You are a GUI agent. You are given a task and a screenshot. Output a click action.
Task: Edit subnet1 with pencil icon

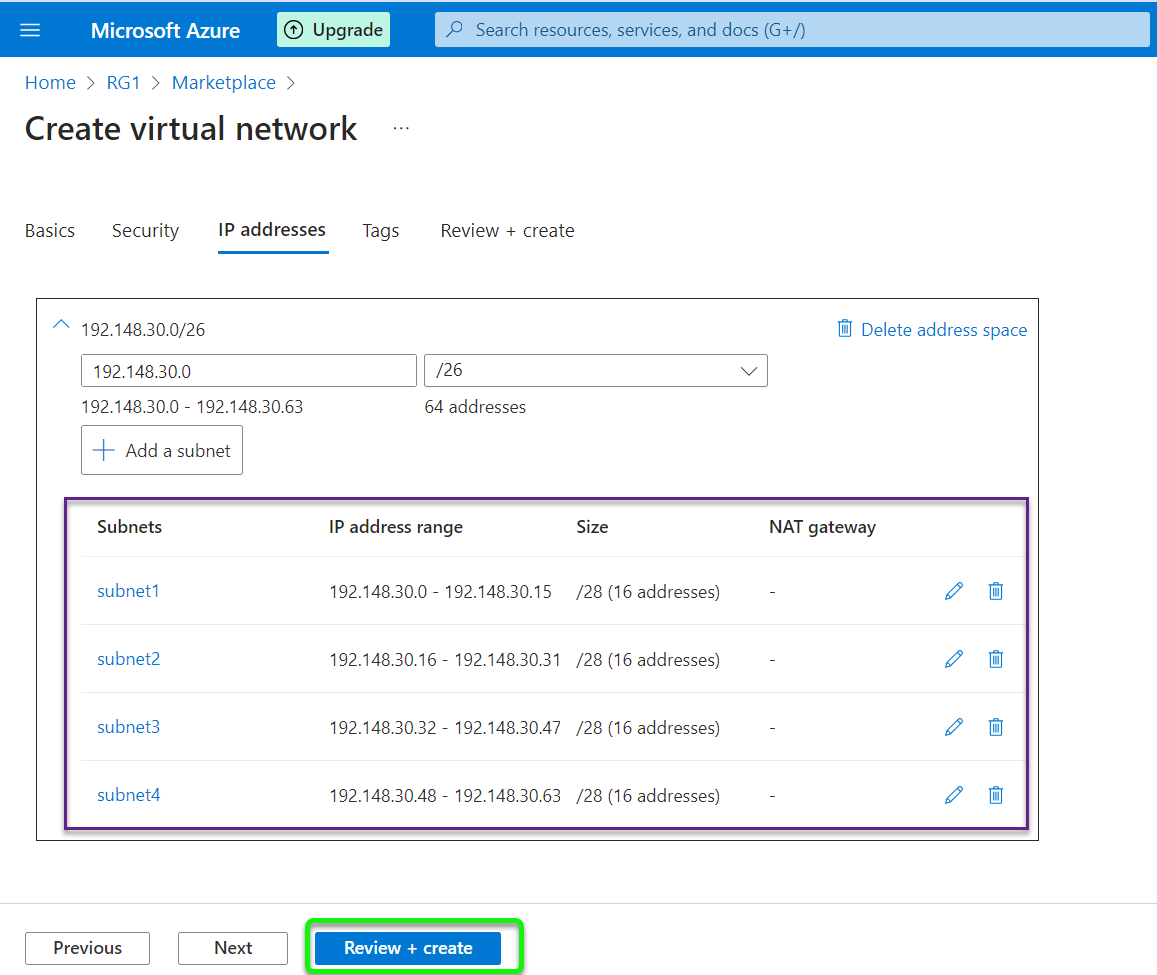[x=954, y=591]
